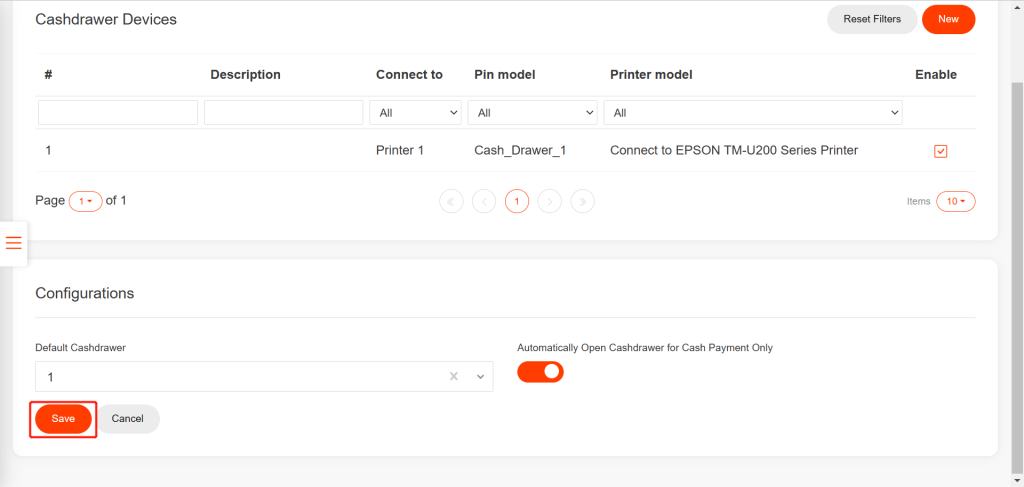1024x487 pixels.
Task: Open the Page number selector
Action: tap(85, 201)
